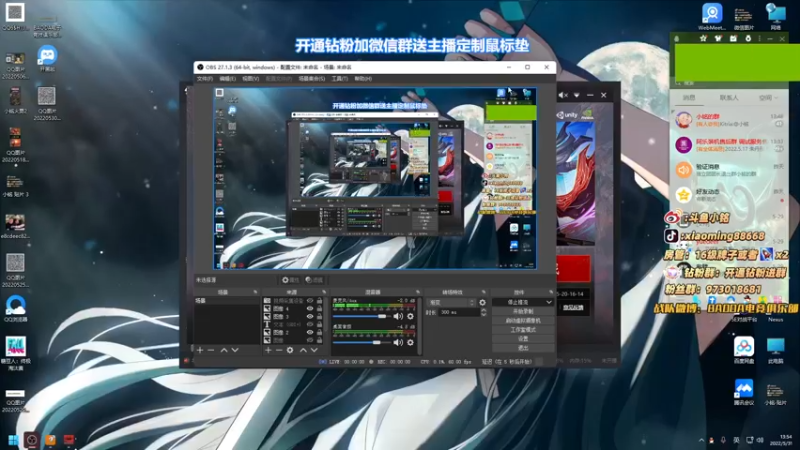Click the star icon in QQ's top bar
The height and width of the screenshot is (450, 800).
tap(703, 38)
